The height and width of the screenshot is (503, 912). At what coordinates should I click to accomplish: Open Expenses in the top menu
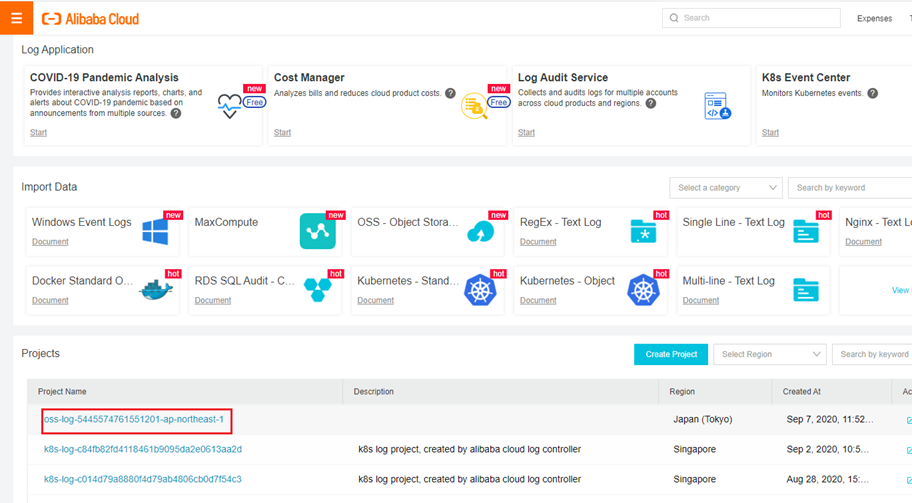[x=874, y=19]
